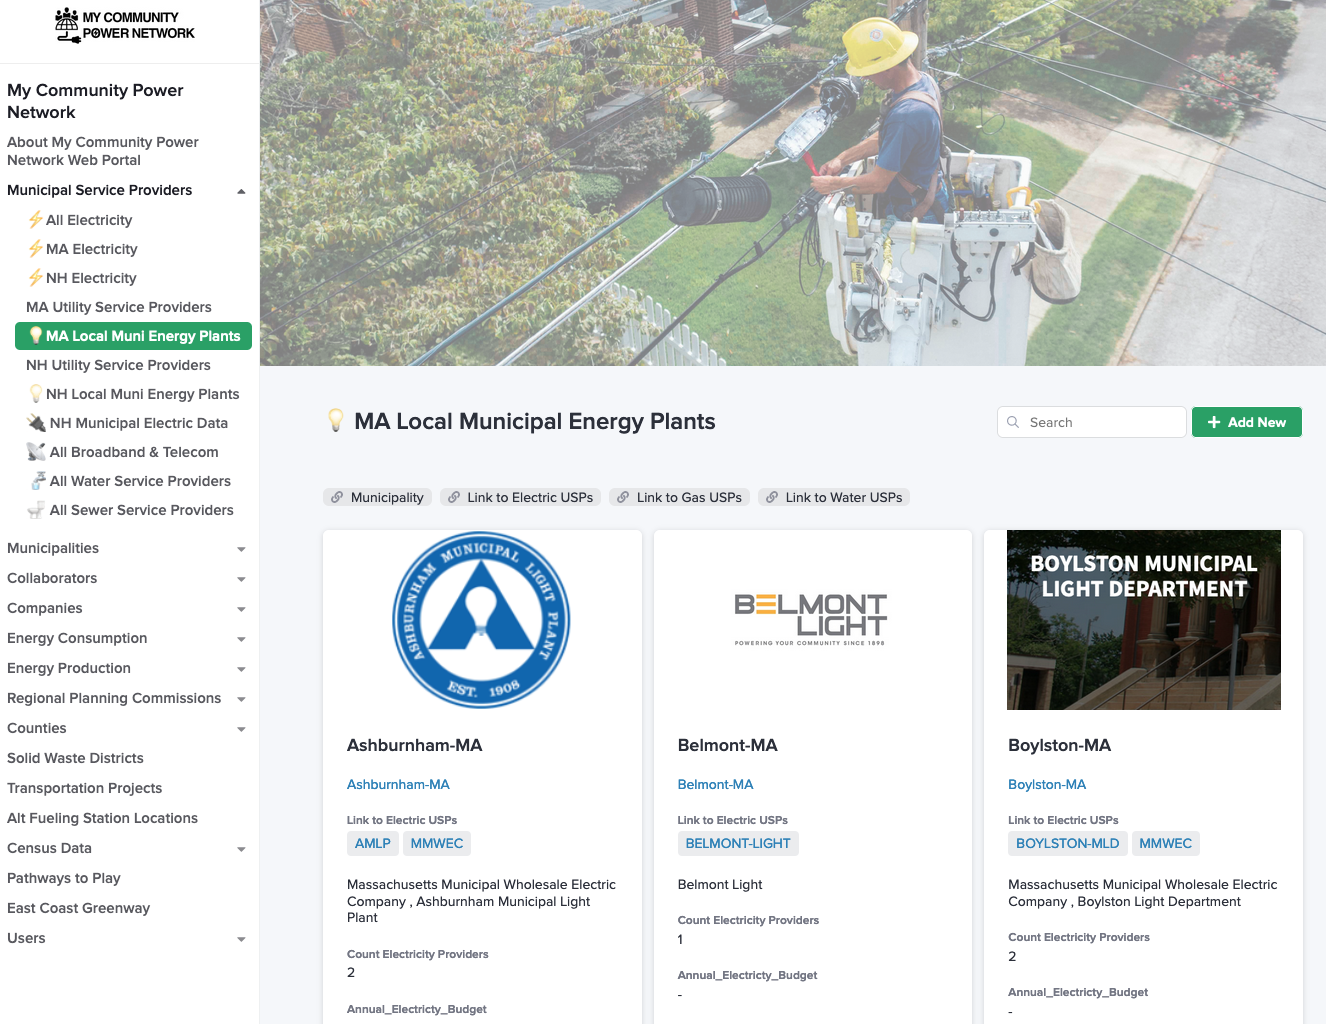Open the My Community Power Network logo

(125, 25)
